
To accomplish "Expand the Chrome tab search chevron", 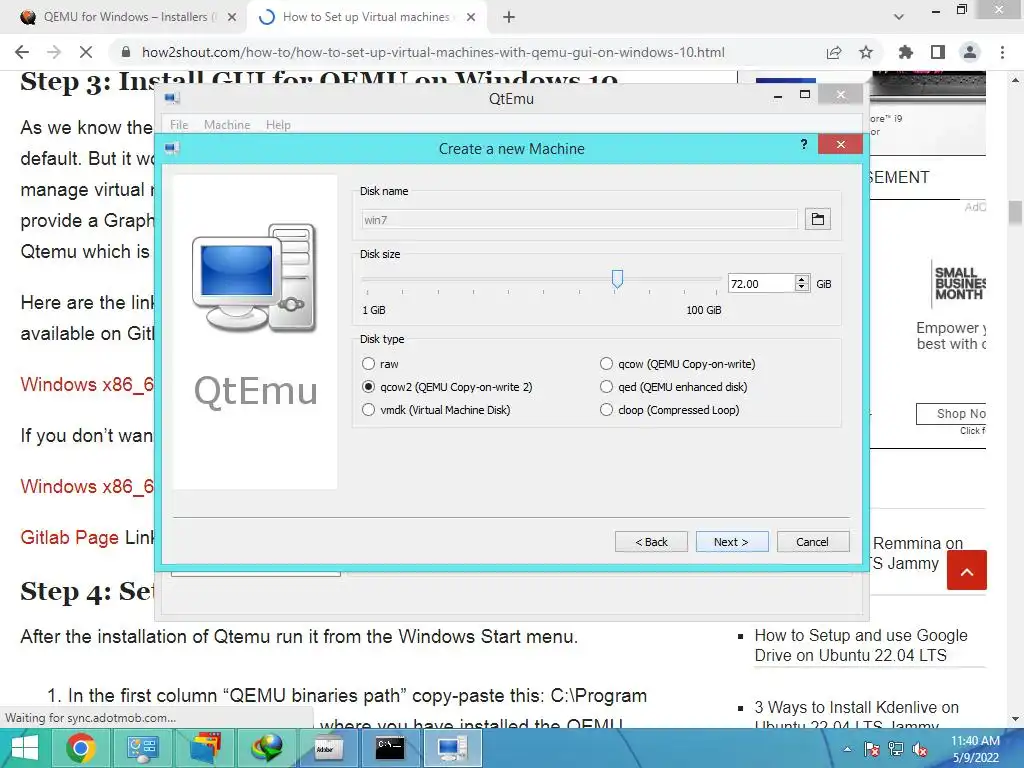I will (x=899, y=17).
